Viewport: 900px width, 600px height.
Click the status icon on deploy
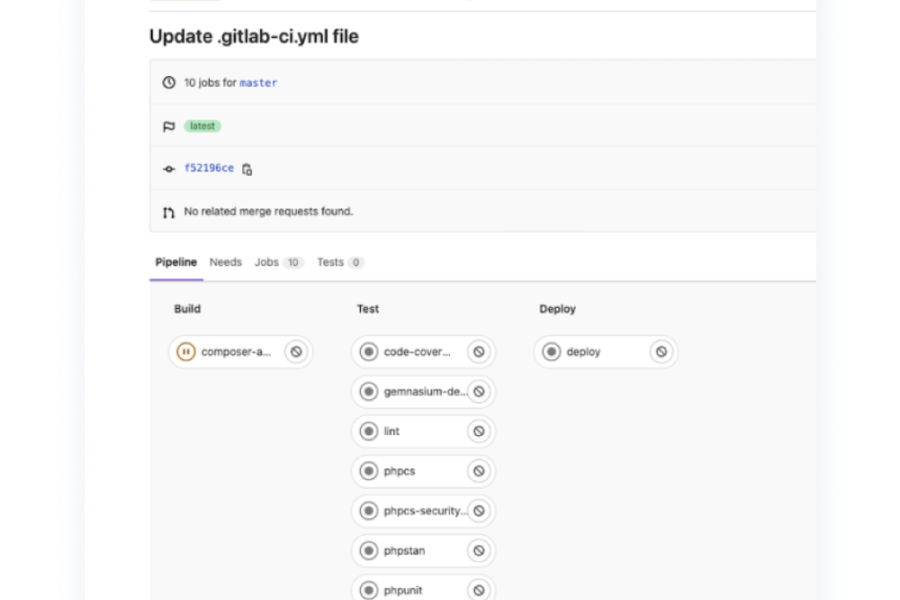pyautogui.click(x=551, y=351)
